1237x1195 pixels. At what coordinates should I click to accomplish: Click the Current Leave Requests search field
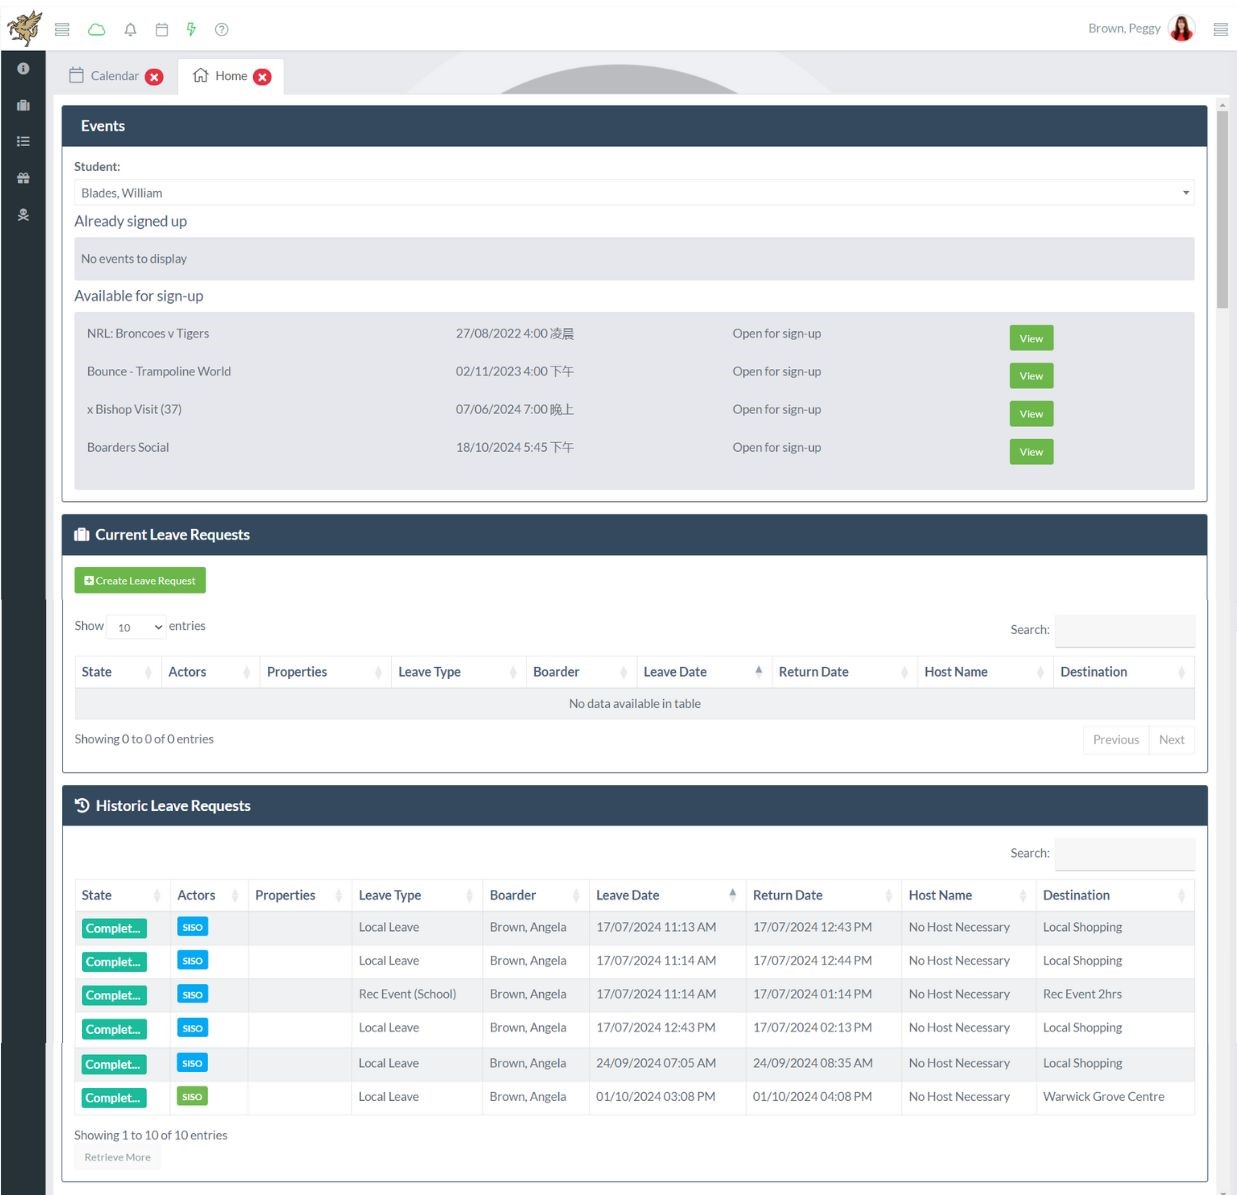click(1125, 630)
